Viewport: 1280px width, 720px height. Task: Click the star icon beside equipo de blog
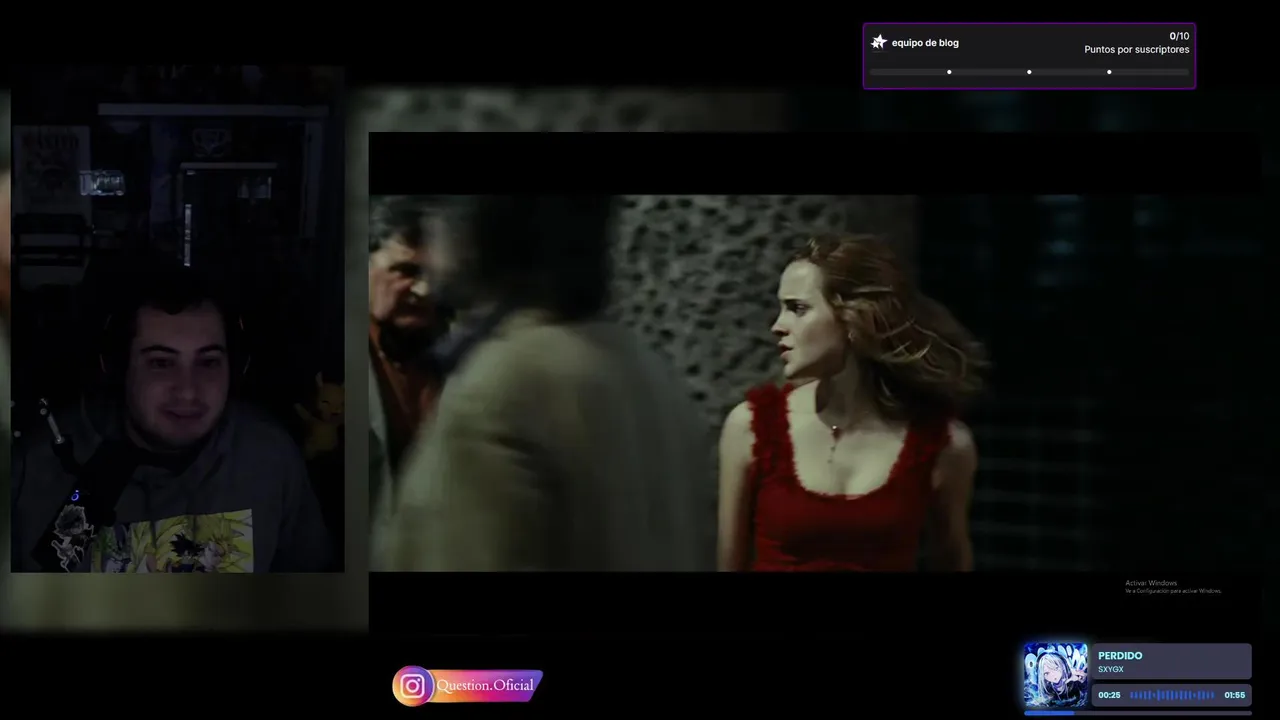(x=879, y=42)
